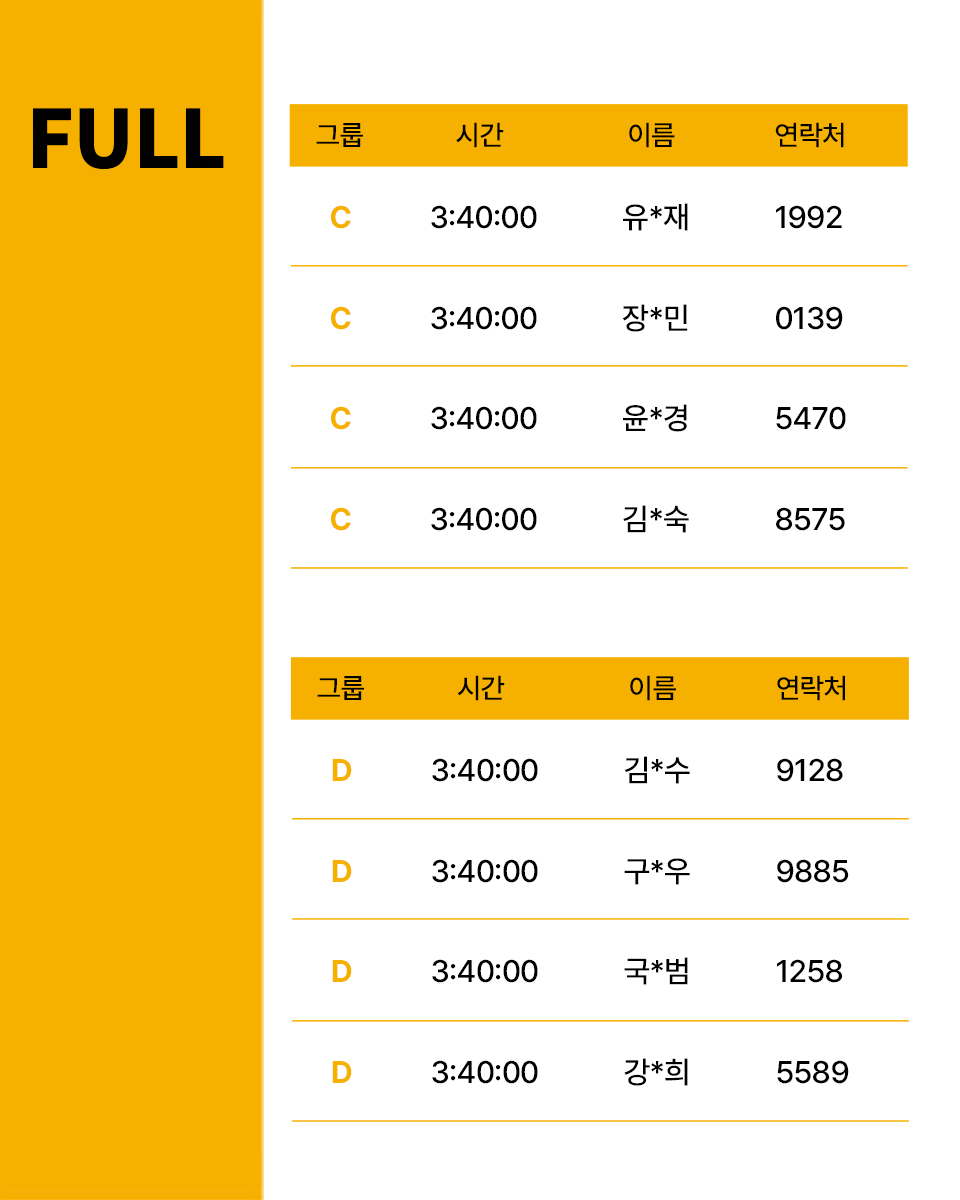Select contact number 8575
The width and height of the screenshot is (960, 1200).
[810, 519]
